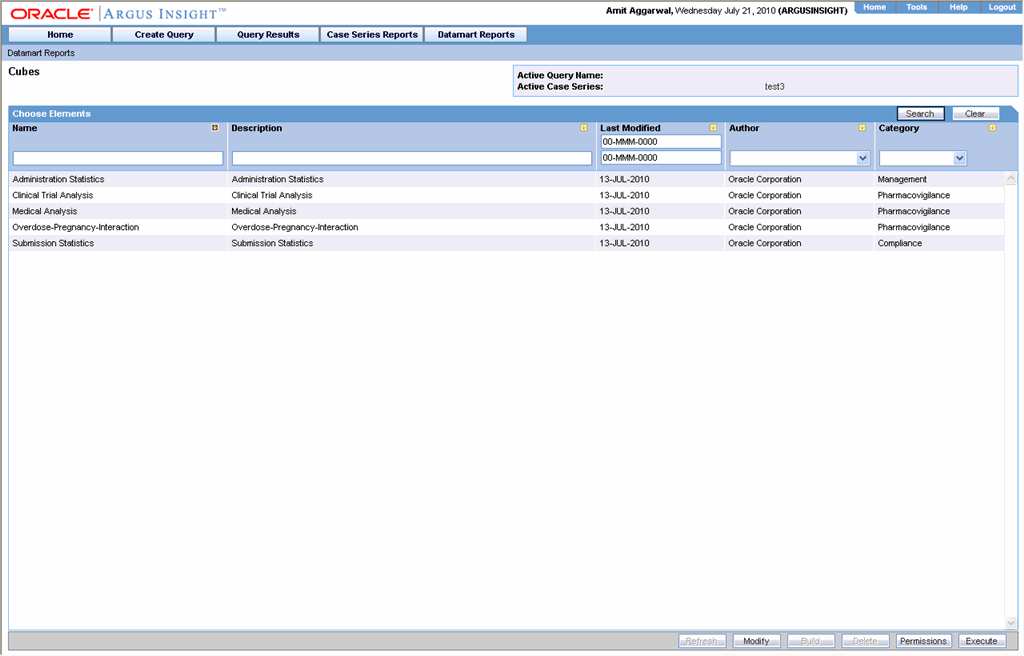Open Datamart Reports tab
The height and width of the screenshot is (656, 1024).
click(x=476, y=35)
